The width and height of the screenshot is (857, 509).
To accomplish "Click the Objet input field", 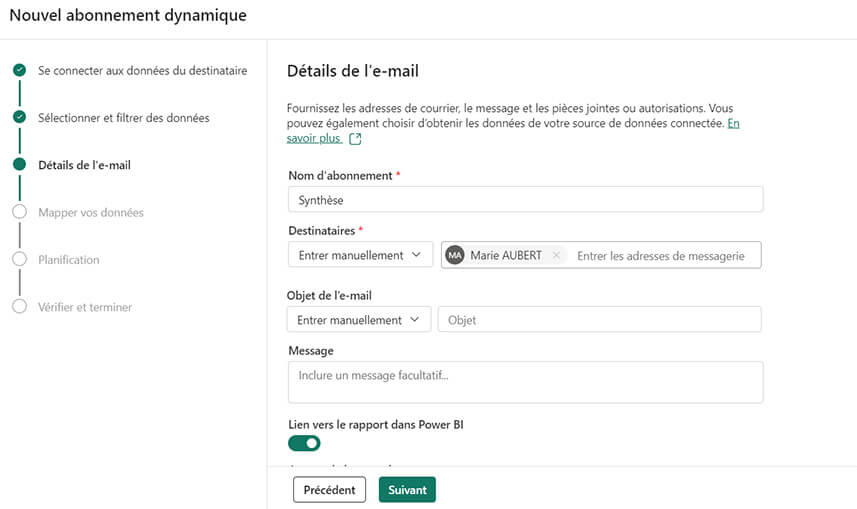I will [x=600, y=319].
